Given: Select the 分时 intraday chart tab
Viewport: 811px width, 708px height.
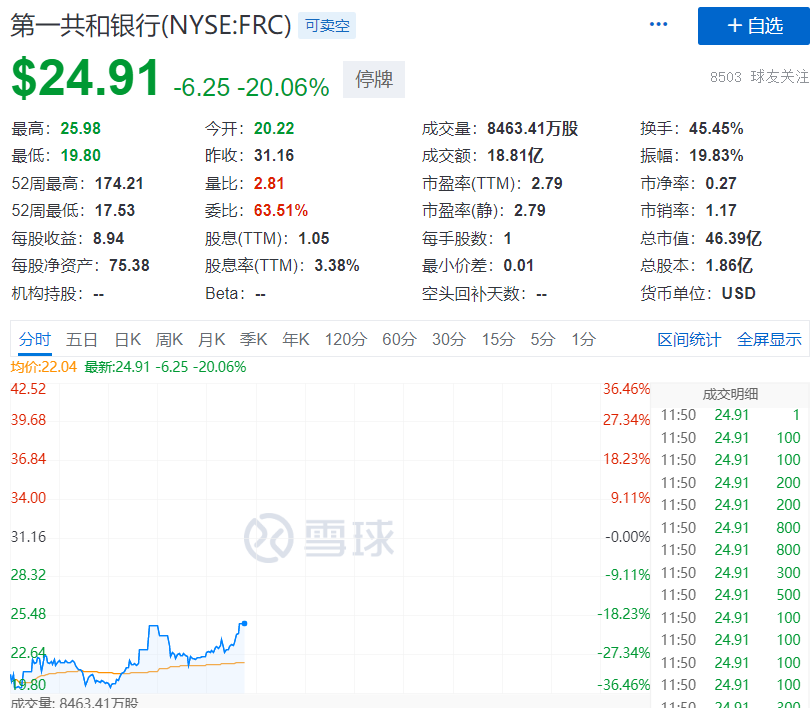Looking at the screenshot, I should coord(35,339).
